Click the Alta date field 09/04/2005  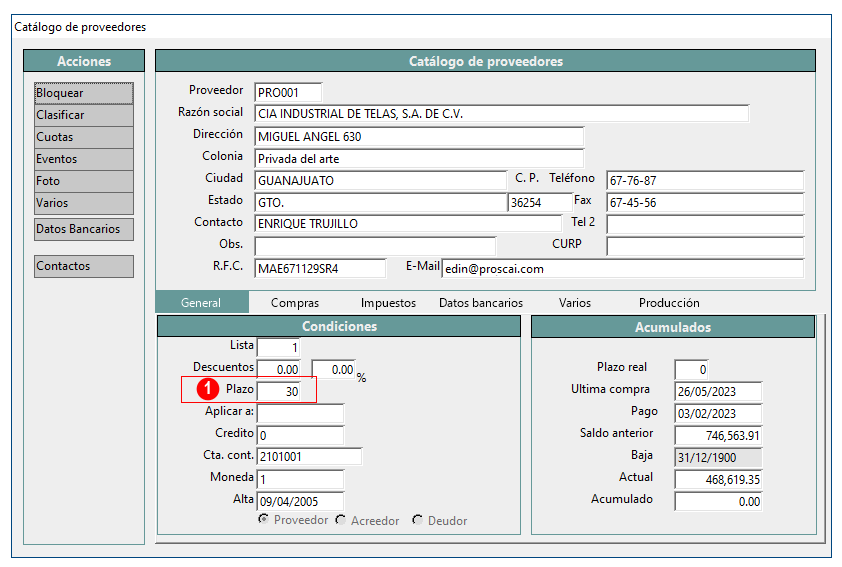tap(300, 501)
